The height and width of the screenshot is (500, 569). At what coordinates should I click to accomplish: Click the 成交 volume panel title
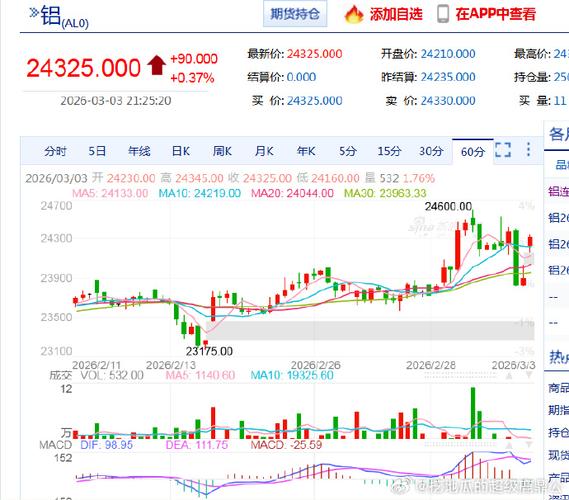(x=61, y=375)
